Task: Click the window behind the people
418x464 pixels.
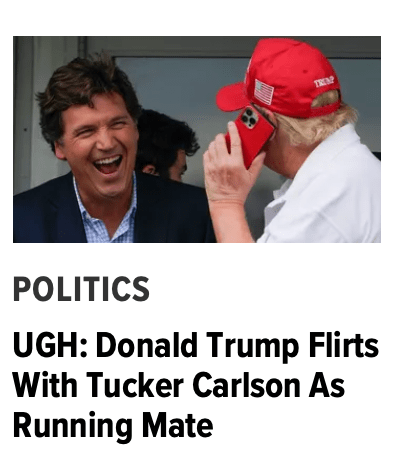Action: 180,87
